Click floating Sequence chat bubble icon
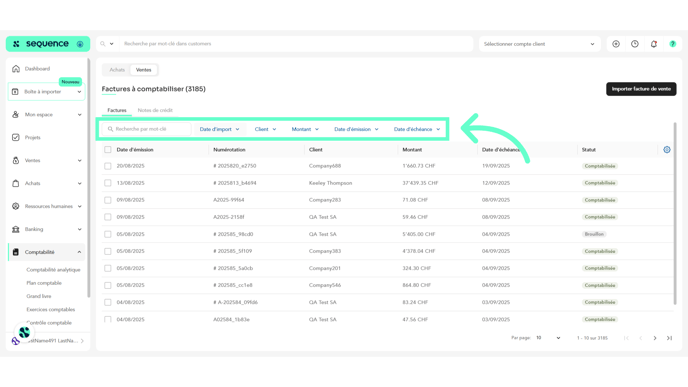Screen dimensions: 688x387 point(24,332)
